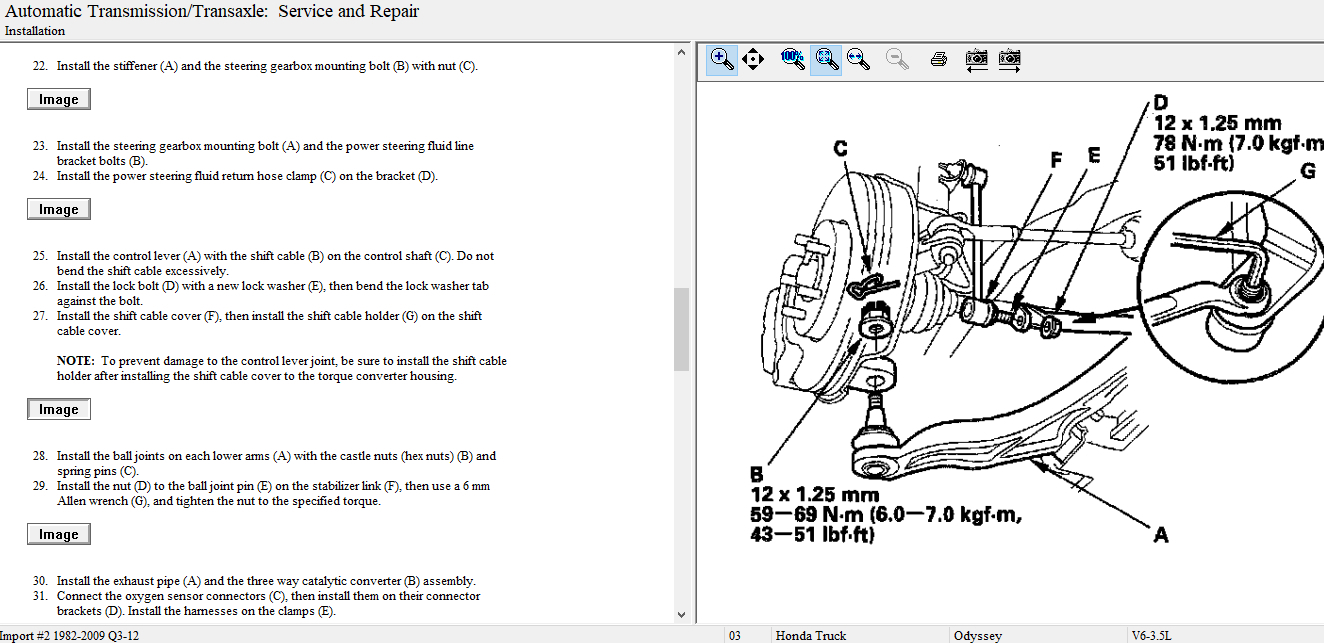
Task: Click the NOTE about control lever joint
Action: click(282, 368)
